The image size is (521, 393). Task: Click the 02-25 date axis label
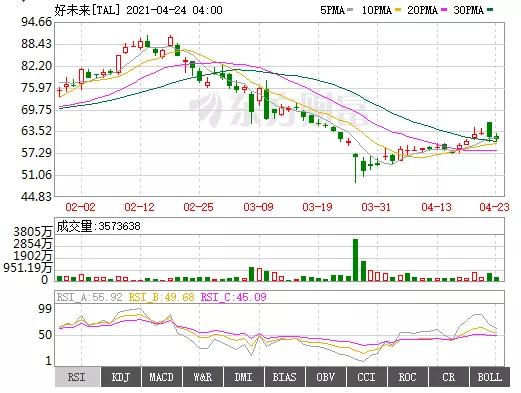199,207
